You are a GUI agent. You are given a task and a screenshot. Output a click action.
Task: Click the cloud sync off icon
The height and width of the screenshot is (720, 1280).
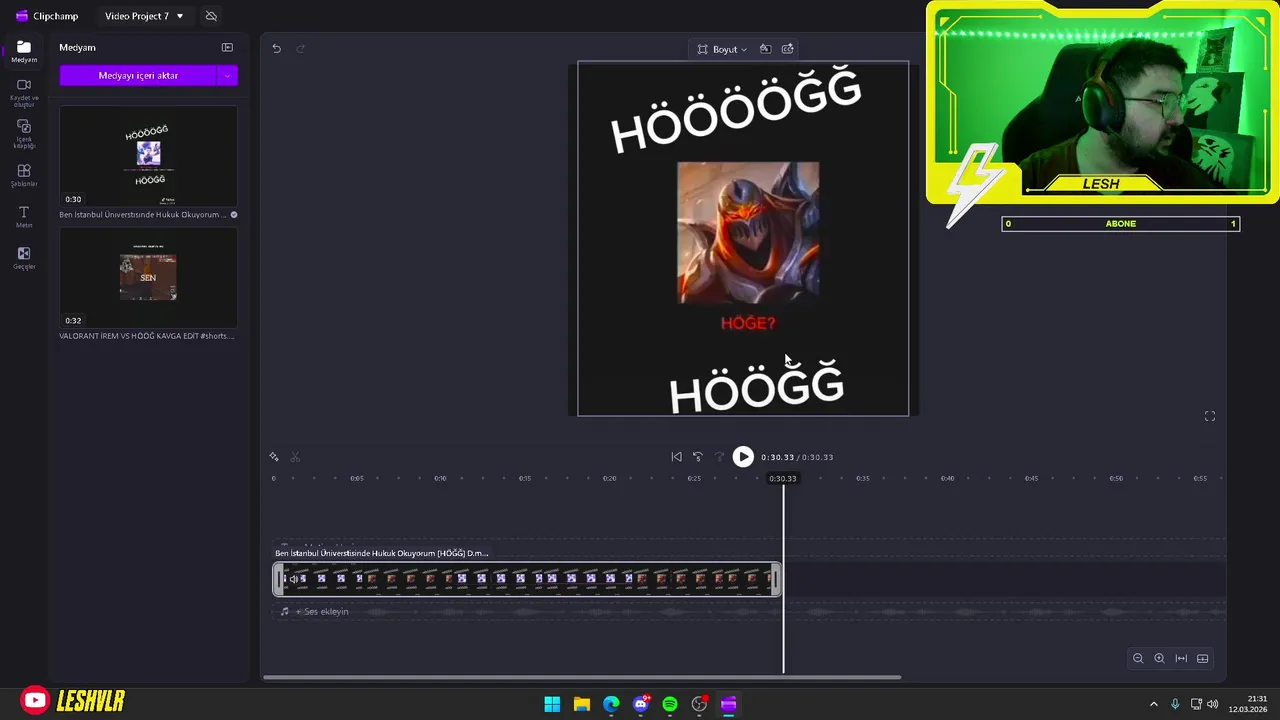(x=211, y=16)
